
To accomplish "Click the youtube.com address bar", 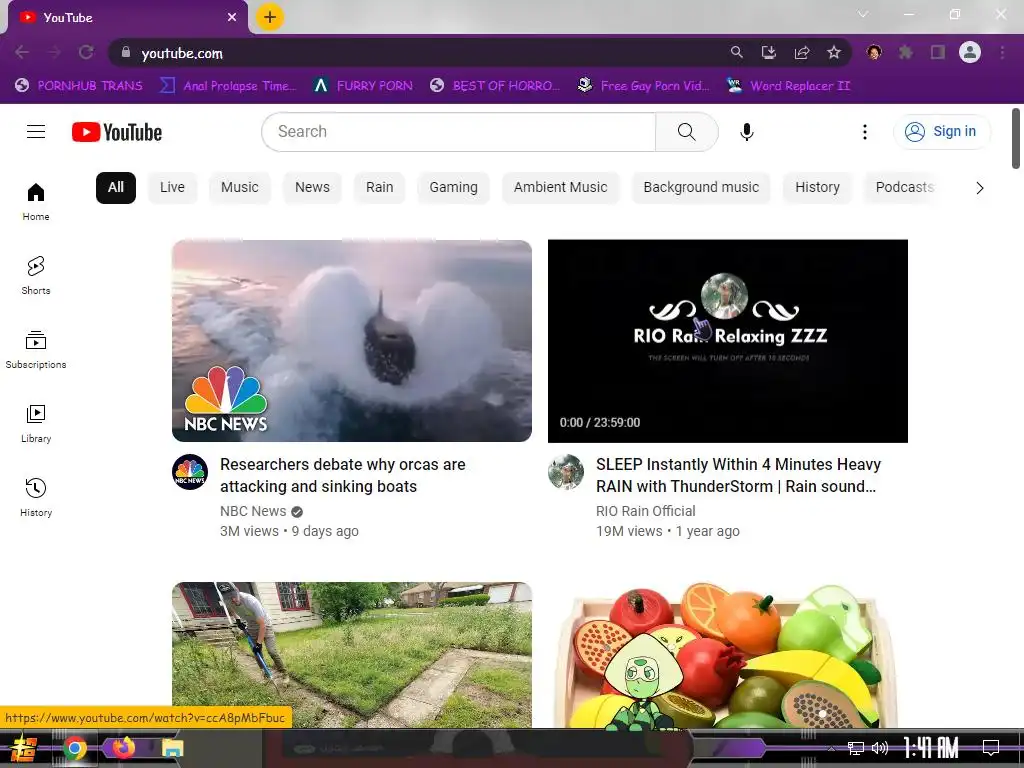I will pyautogui.click(x=418, y=52).
